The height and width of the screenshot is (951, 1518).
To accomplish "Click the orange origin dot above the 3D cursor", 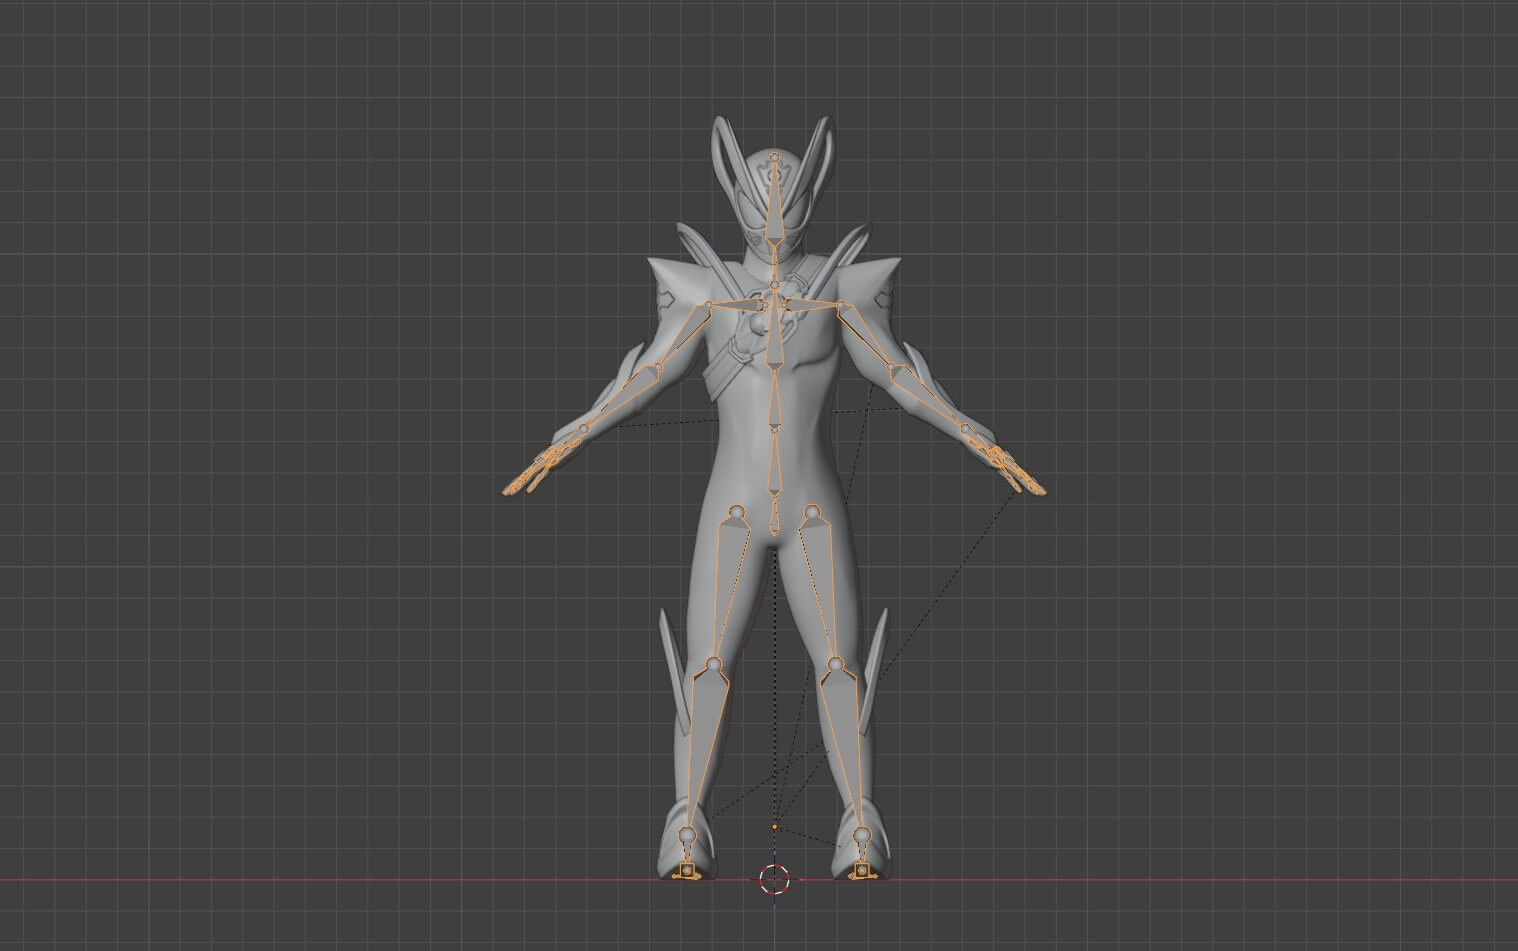I will (x=775, y=827).
